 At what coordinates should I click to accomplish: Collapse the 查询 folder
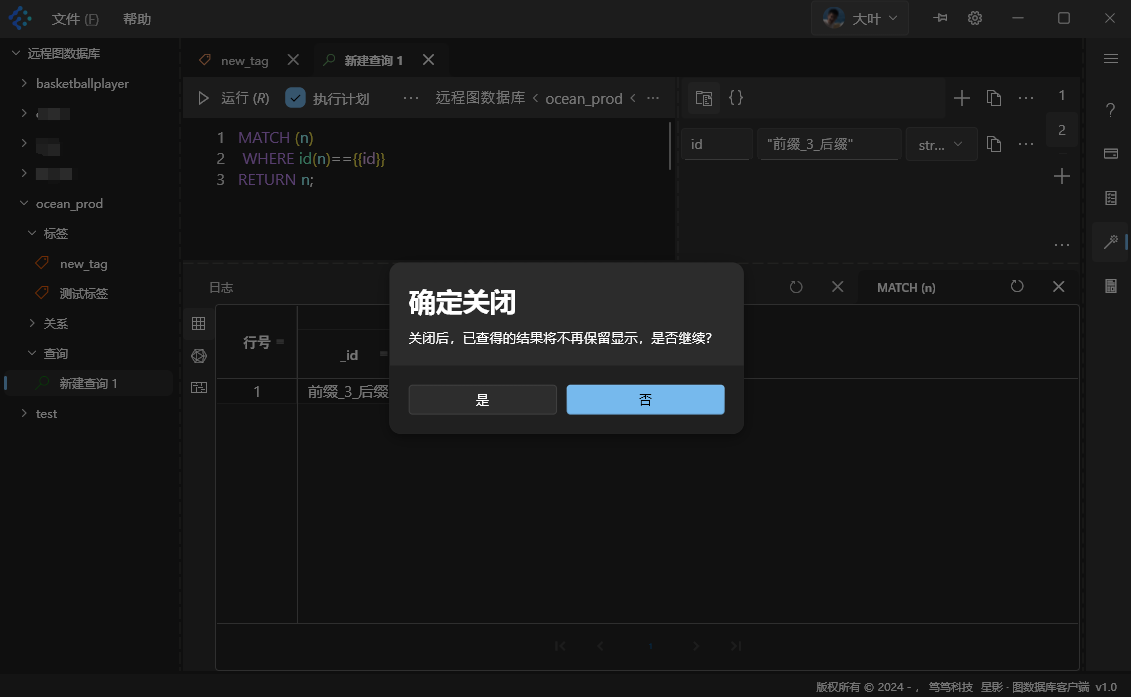(32, 353)
